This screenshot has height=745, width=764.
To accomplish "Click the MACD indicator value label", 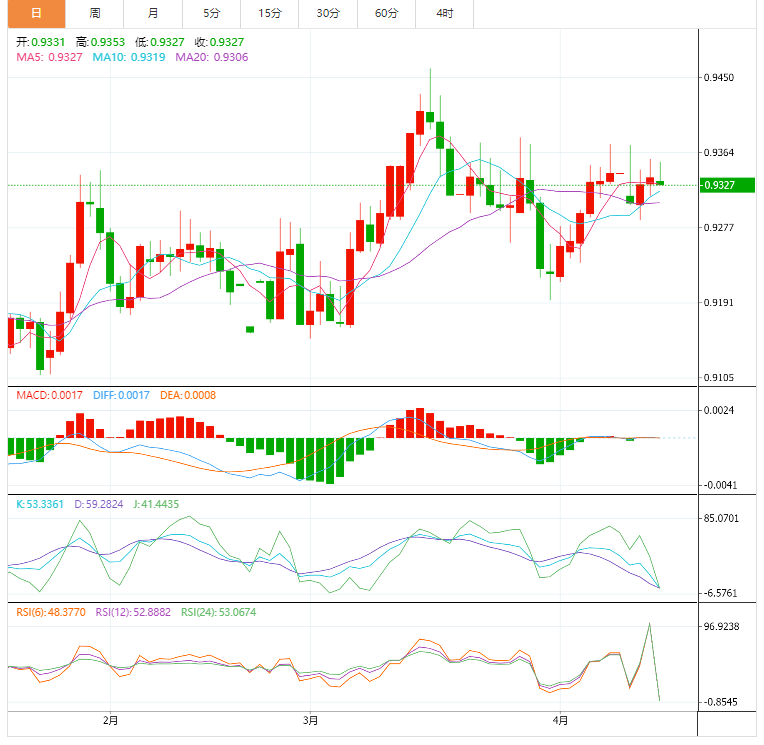I will click(49, 395).
